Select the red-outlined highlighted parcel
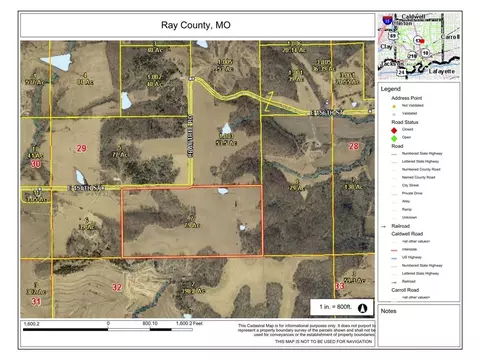 click(x=192, y=221)
